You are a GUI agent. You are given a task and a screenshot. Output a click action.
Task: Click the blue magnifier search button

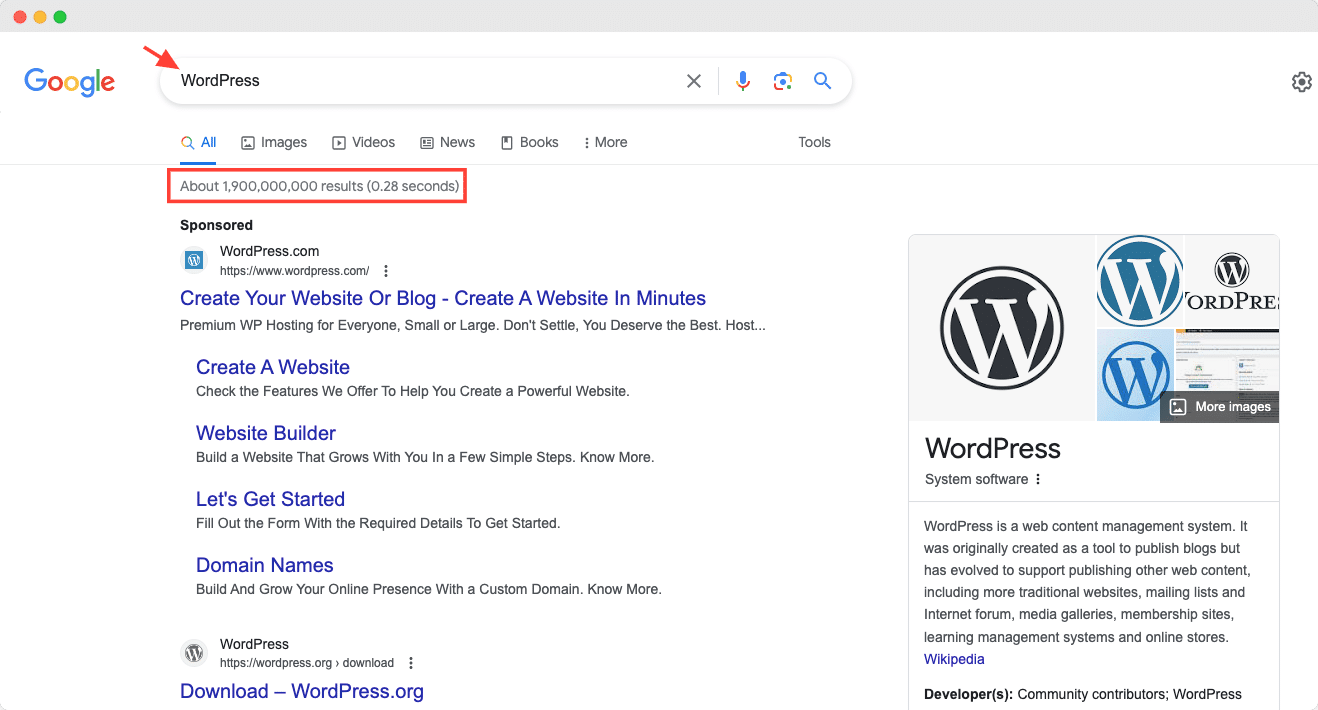click(x=823, y=81)
